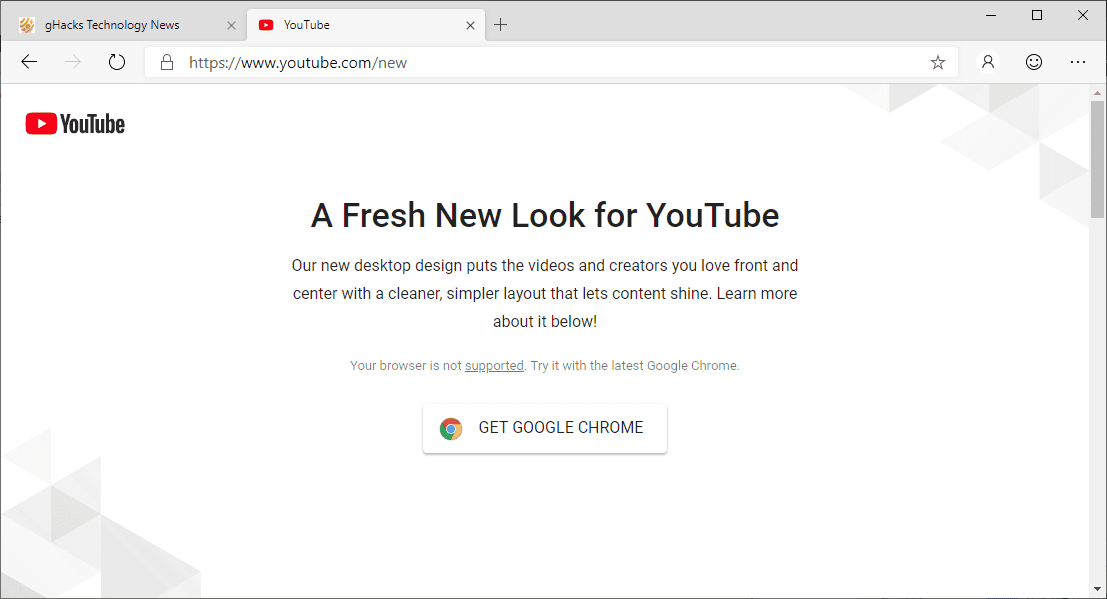Screen dimensions: 1107x599
Task: Maximize the browser window
Action: pos(1036,15)
